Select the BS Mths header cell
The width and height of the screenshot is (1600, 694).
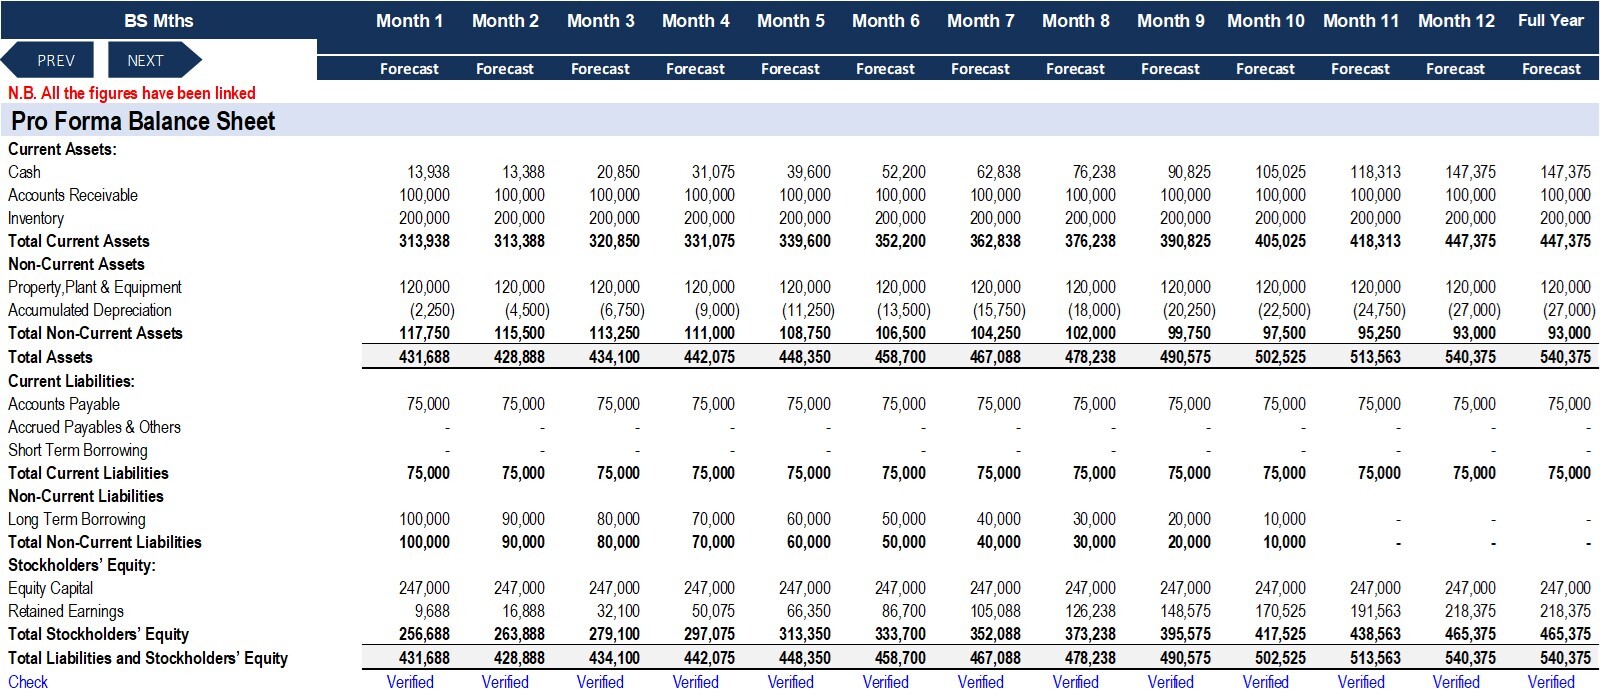(x=159, y=20)
